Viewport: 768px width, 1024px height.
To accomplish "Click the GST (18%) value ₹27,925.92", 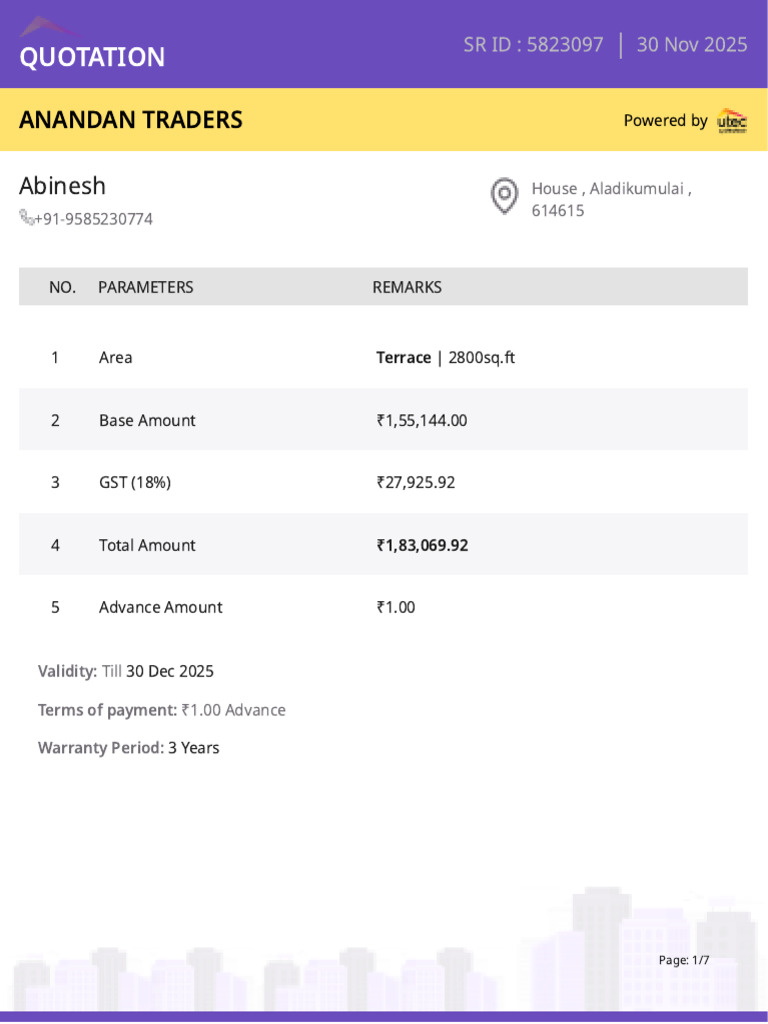I will [x=416, y=483].
